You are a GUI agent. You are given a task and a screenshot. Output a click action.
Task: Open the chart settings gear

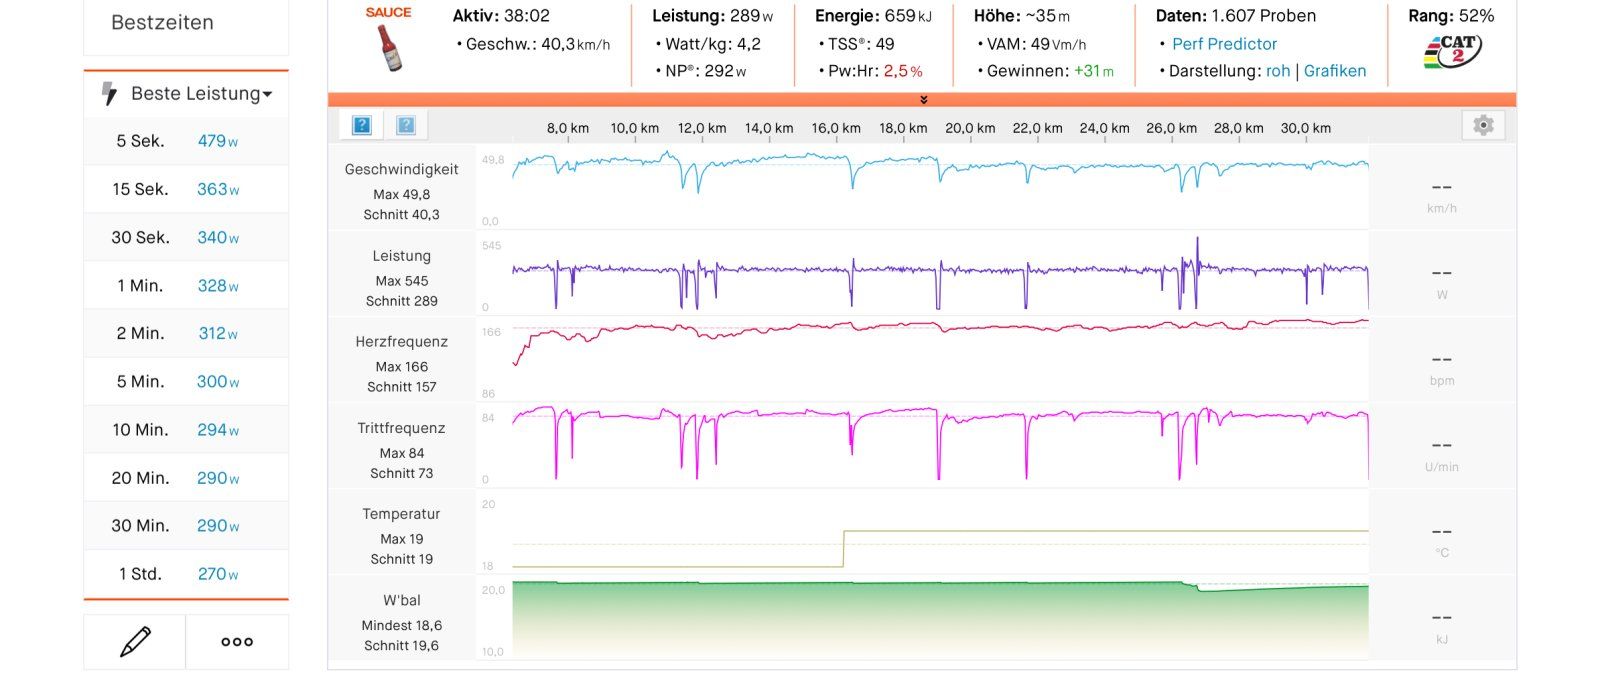coord(1483,125)
